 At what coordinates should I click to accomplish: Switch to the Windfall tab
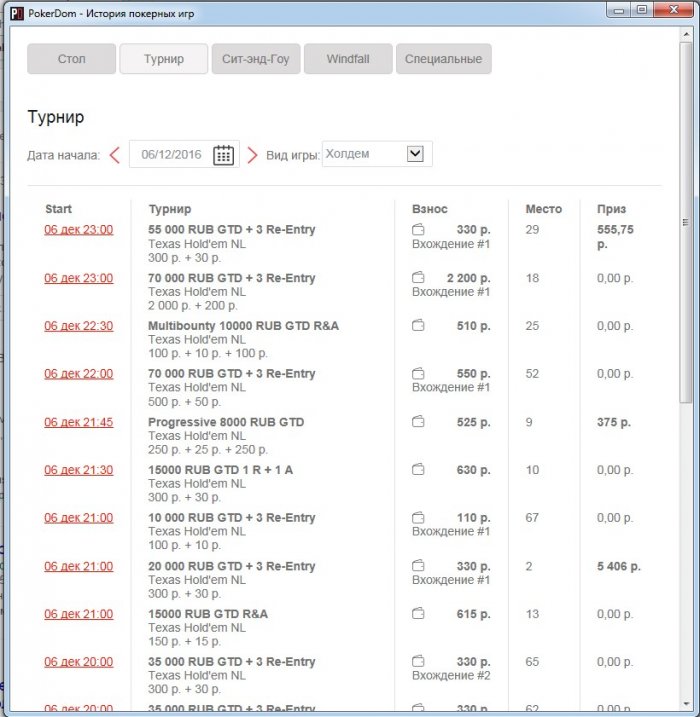(x=348, y=59)
